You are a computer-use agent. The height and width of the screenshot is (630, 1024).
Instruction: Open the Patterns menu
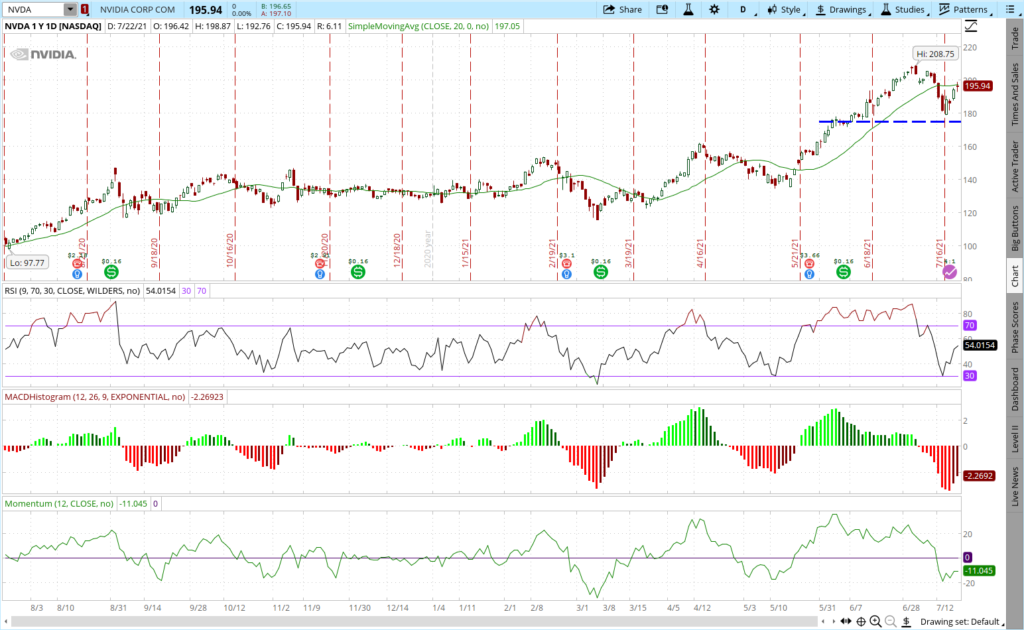[x=964, y=9]
